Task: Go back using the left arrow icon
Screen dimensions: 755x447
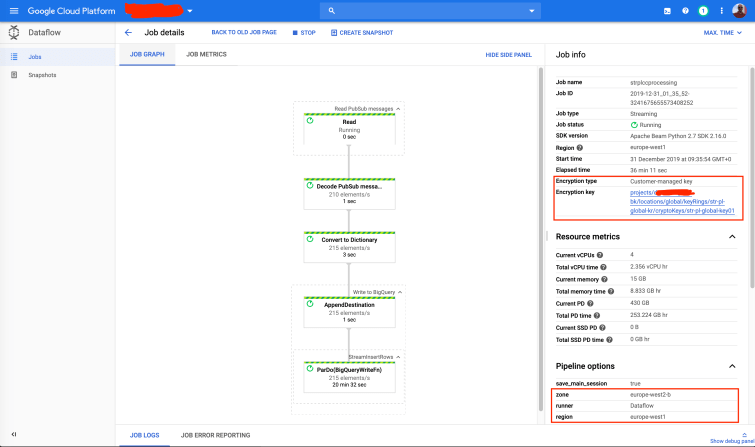Action: click(128, 32)
